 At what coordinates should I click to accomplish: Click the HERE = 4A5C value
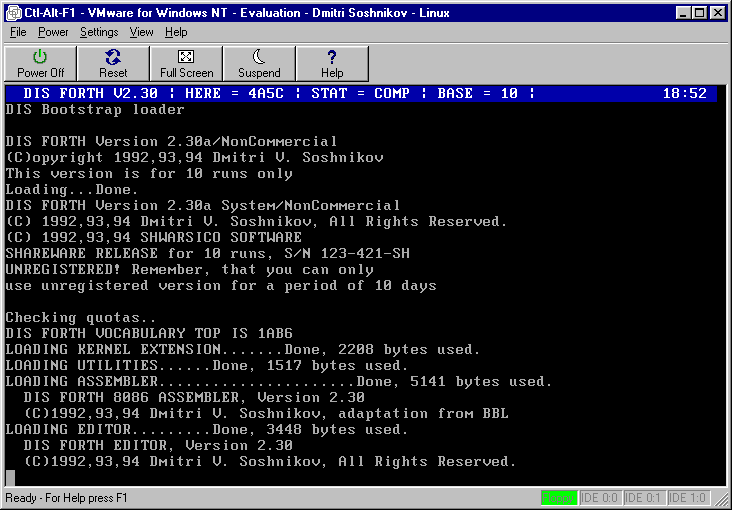(234, 93)
